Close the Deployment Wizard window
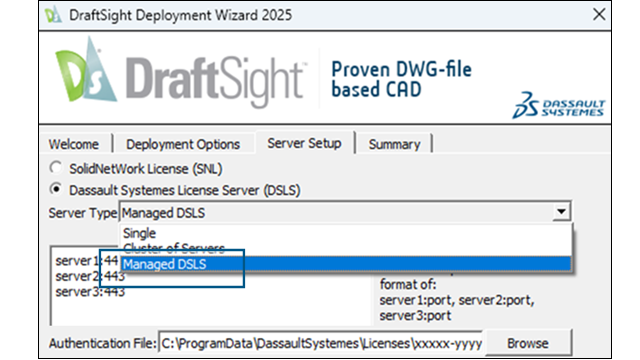The height and width of the screenshot is (360, 640). 599,15
